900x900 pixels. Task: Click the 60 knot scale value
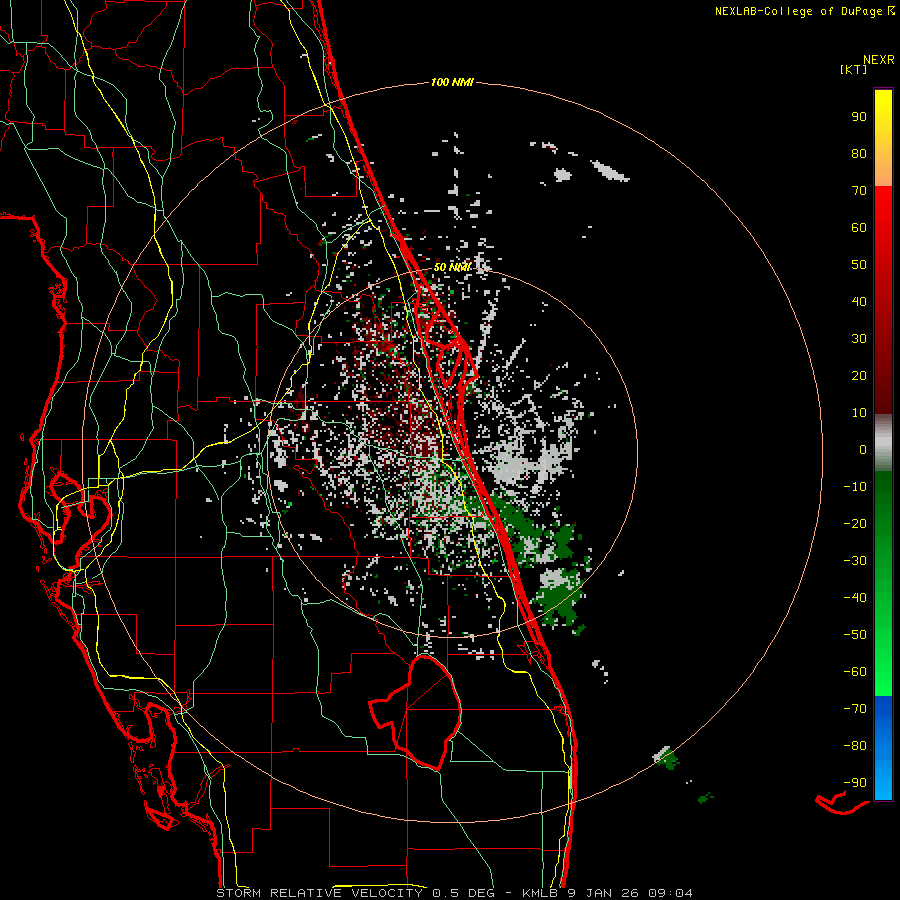click(859, 227)
